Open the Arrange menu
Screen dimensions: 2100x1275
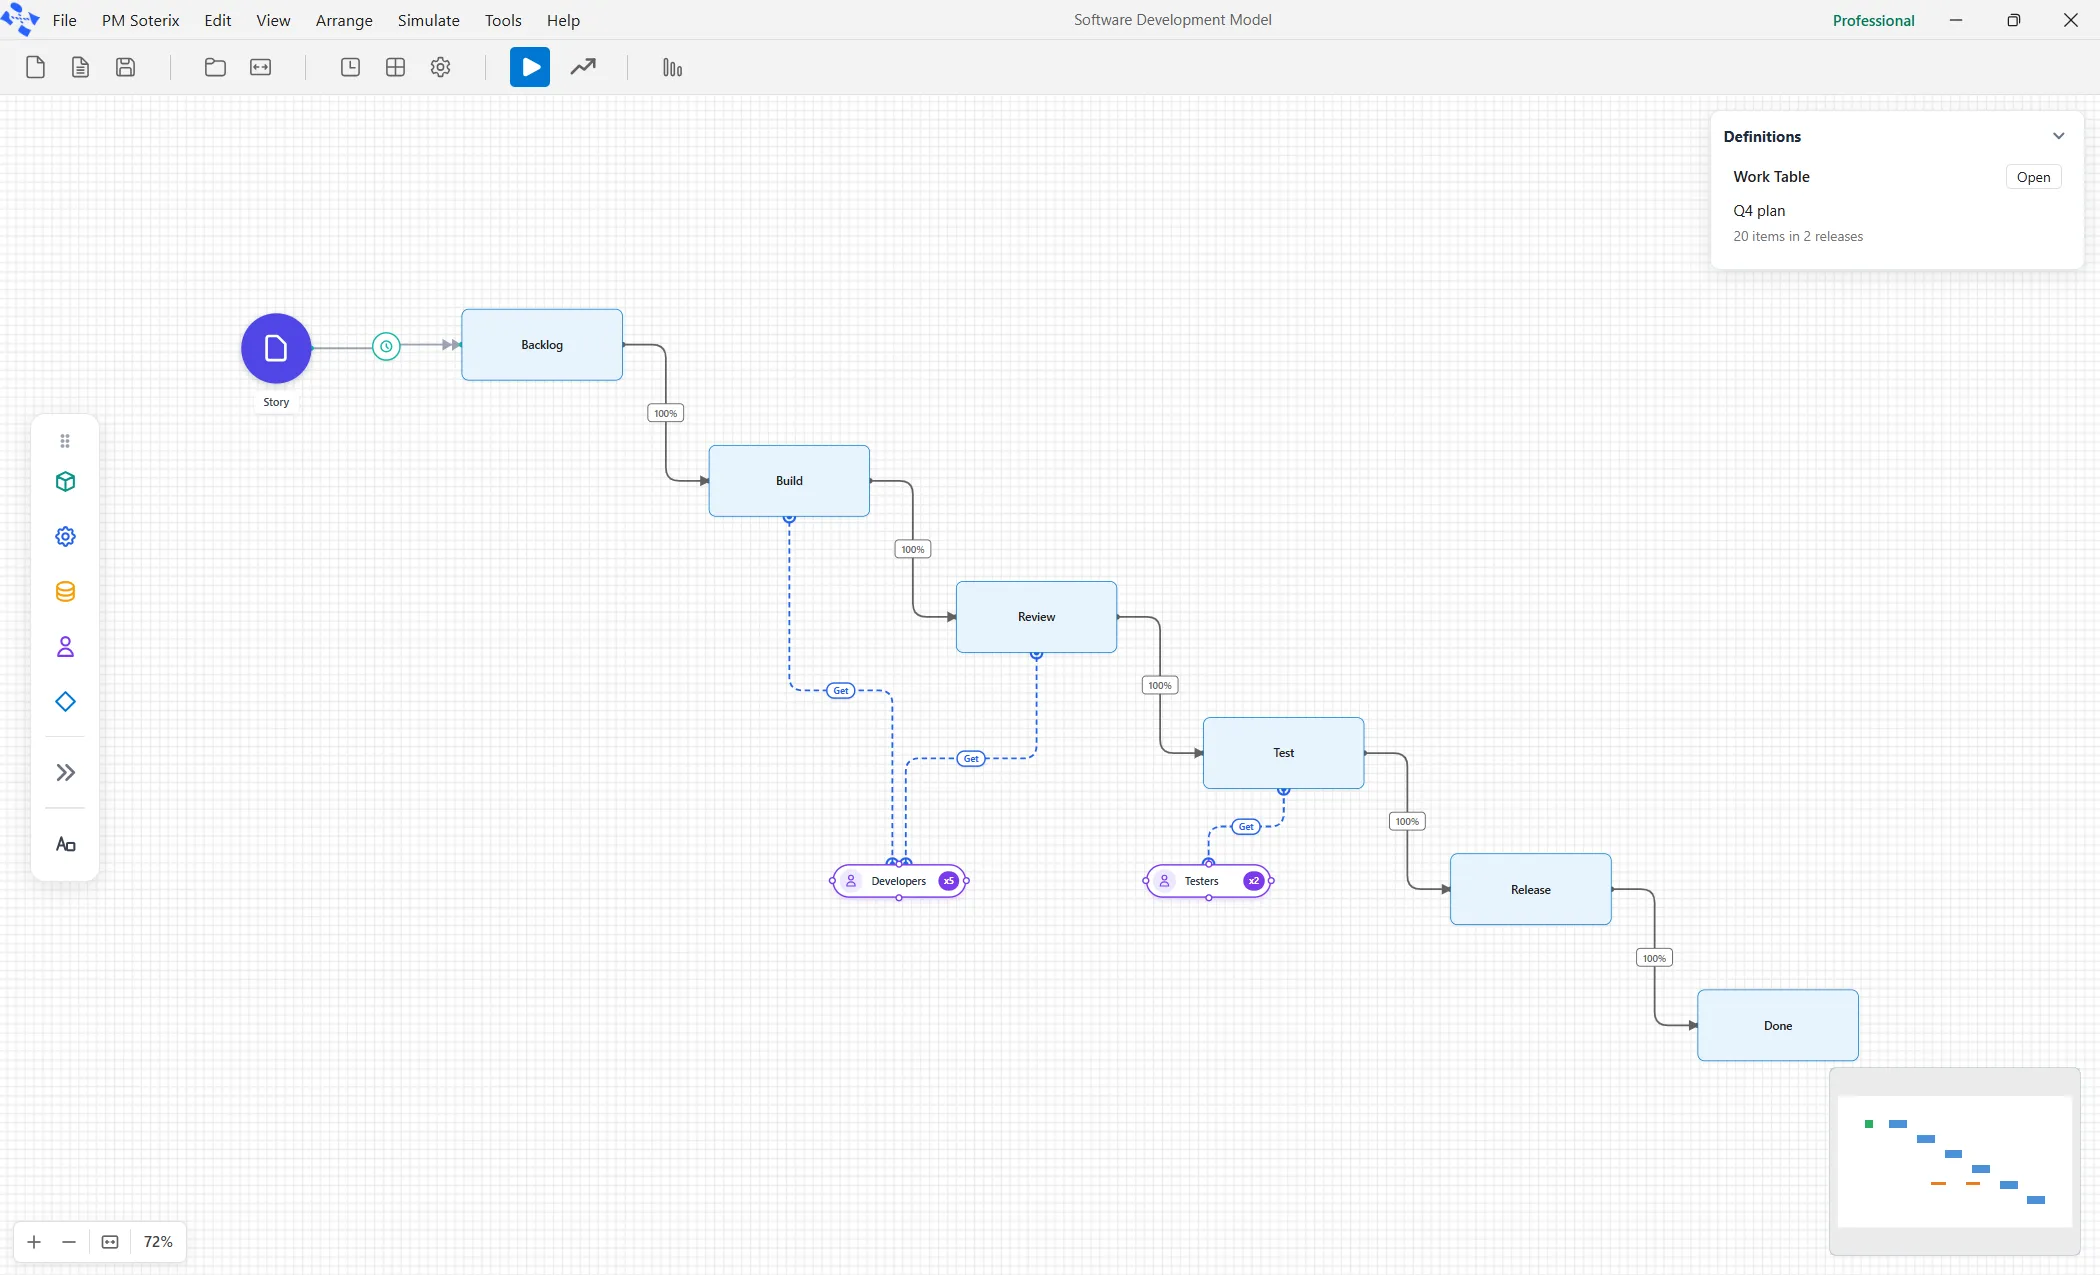click(344, 20)
